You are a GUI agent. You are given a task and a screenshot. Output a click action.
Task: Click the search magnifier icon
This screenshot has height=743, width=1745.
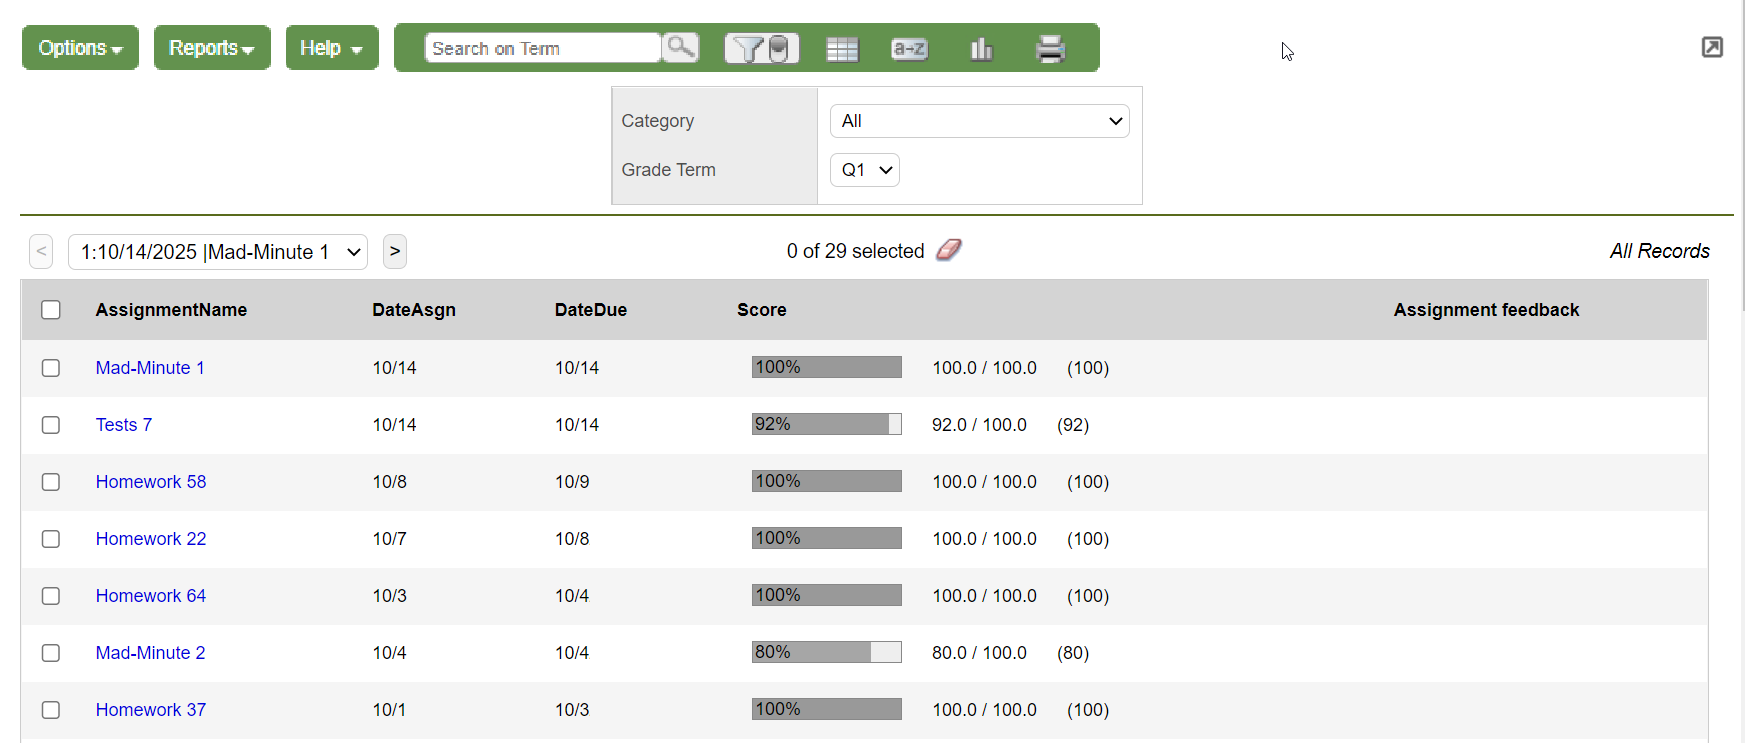(x=680, y=47)
